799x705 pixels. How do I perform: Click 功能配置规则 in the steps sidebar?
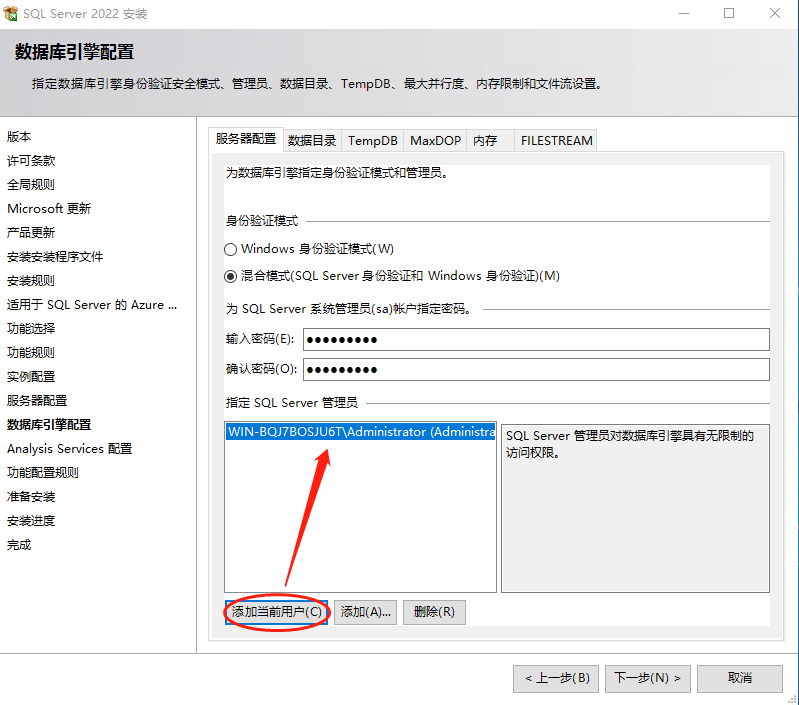tap(43, 473)
